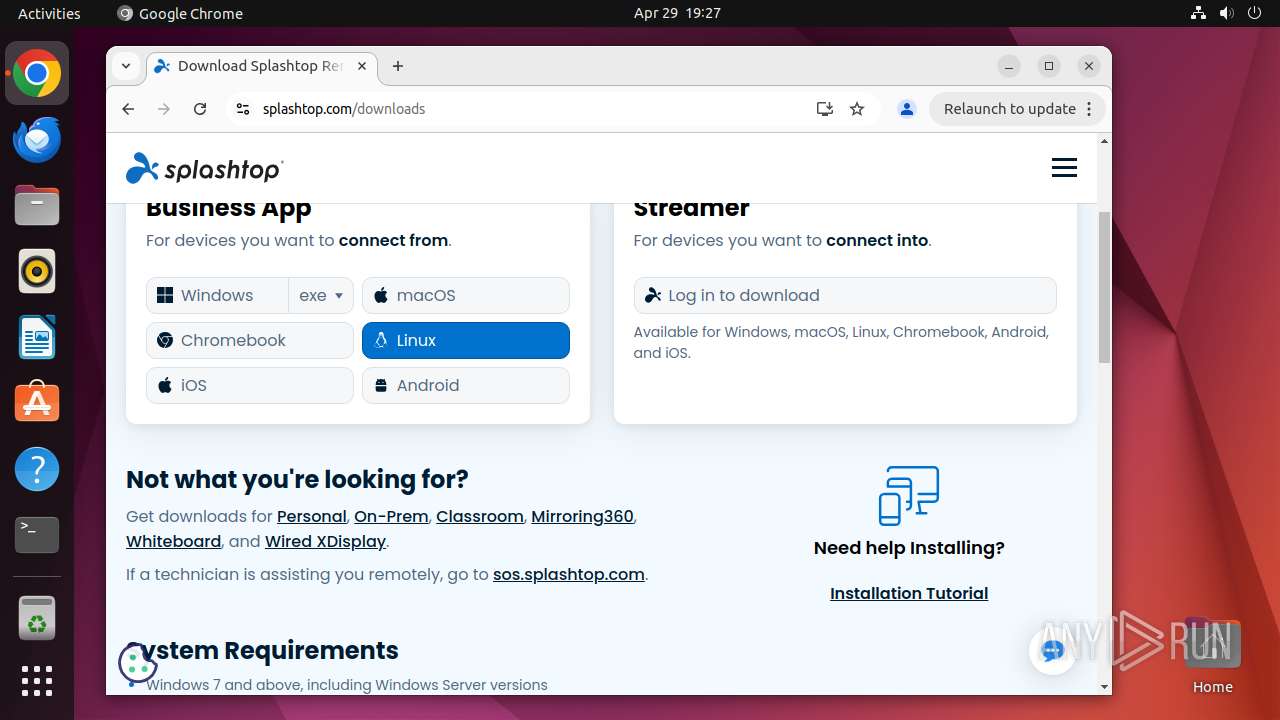1280x720 pixels.
Task: Open the On-Prem downloads link
Action: tap(391, 516)
